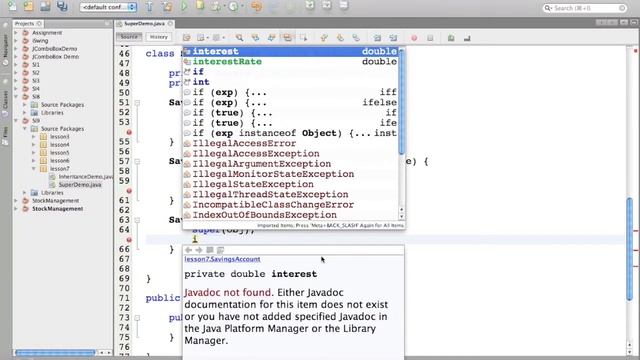
Task: Click red Start Macro Recording icon
Action: 414,38
